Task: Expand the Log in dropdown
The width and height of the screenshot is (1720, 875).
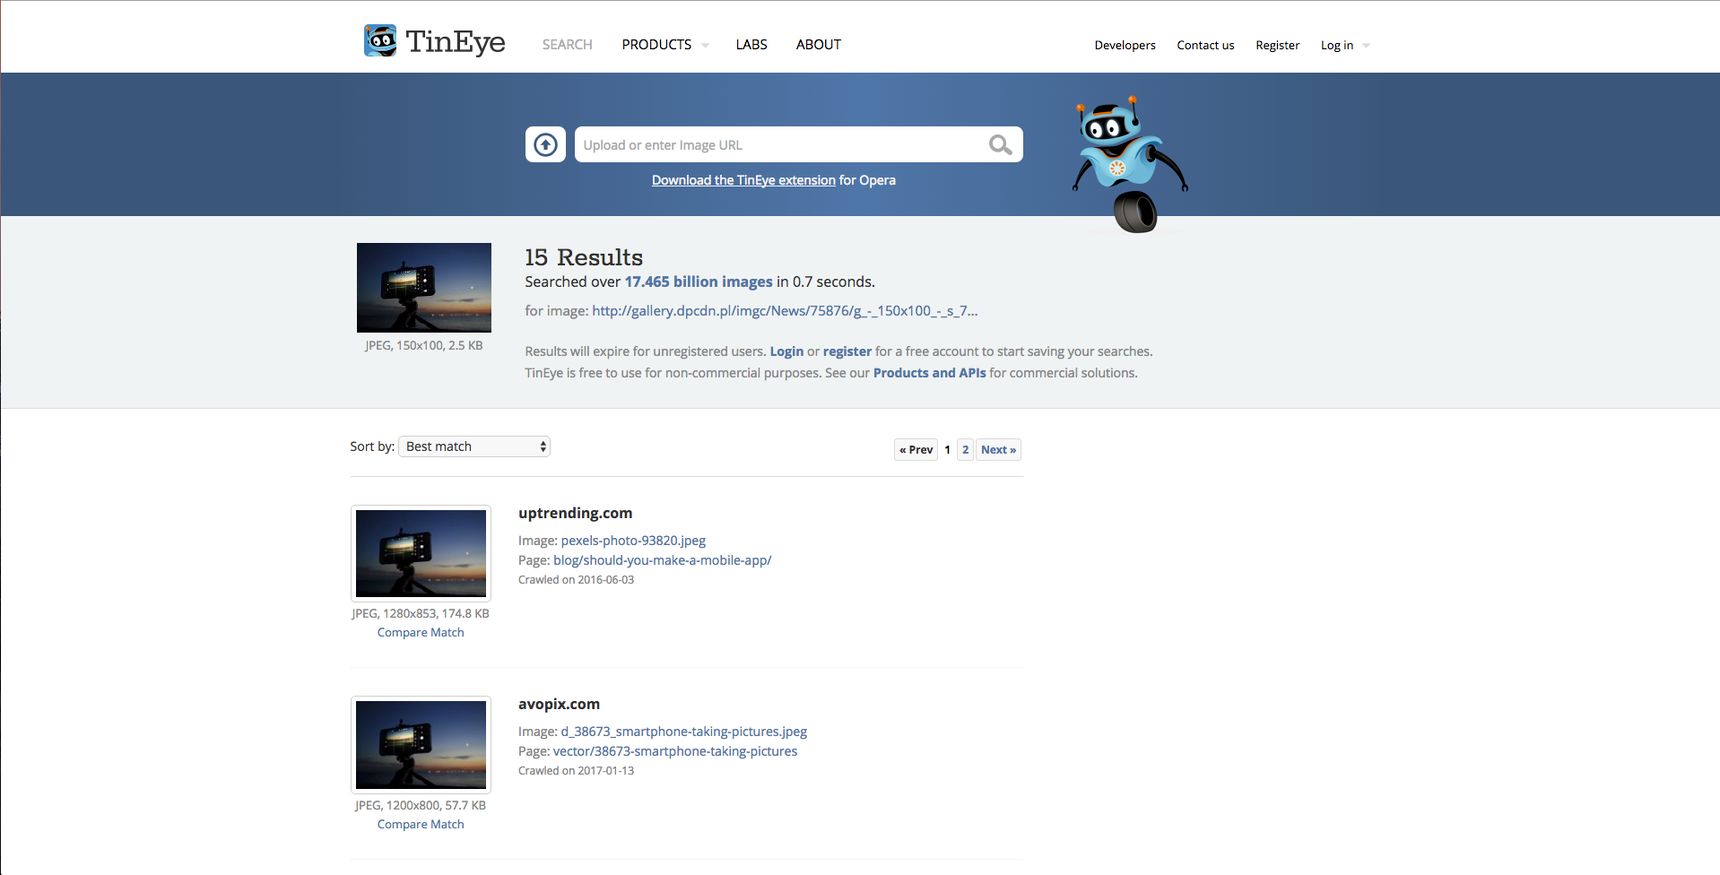Action: (1344, 45)
